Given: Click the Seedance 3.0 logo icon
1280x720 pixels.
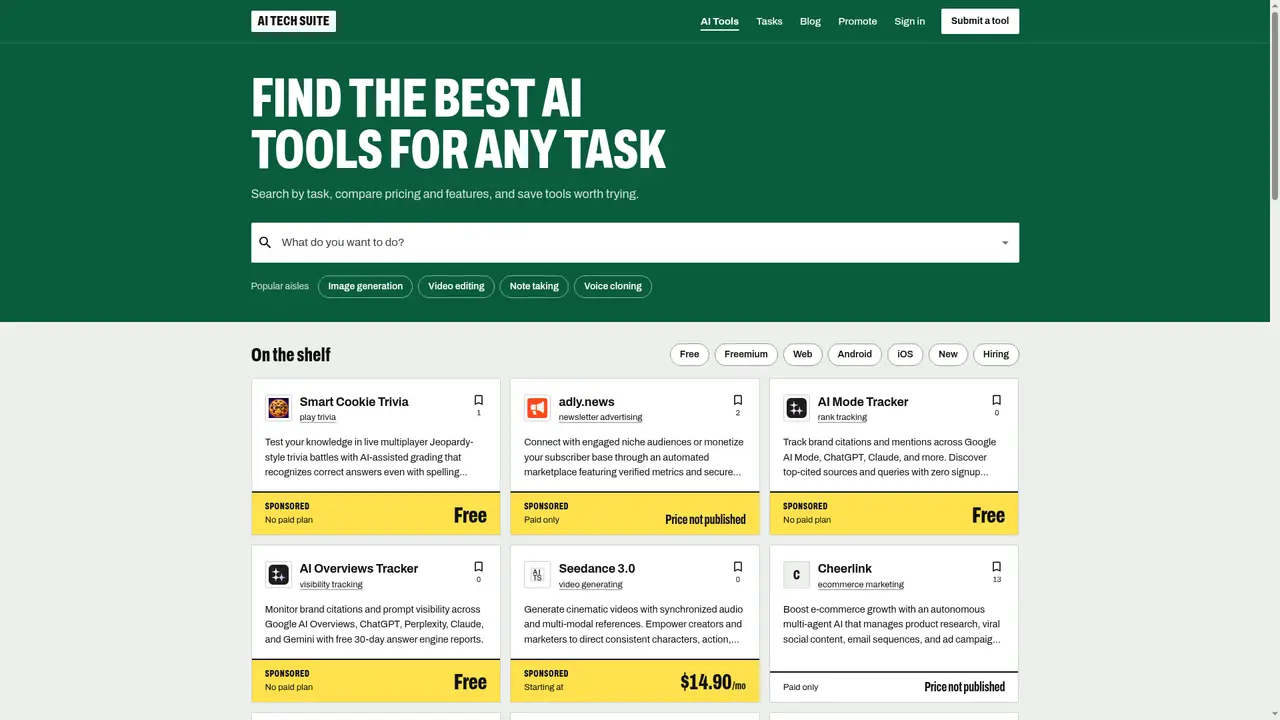Looking at the screenshot, I should (537, 575).
